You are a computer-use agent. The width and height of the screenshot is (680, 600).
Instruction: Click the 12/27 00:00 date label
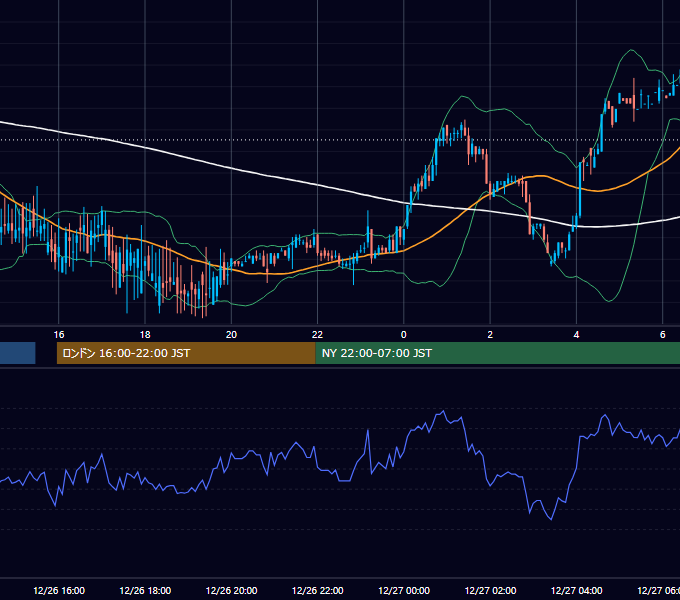pyautogui.click(x=404, y=590)
